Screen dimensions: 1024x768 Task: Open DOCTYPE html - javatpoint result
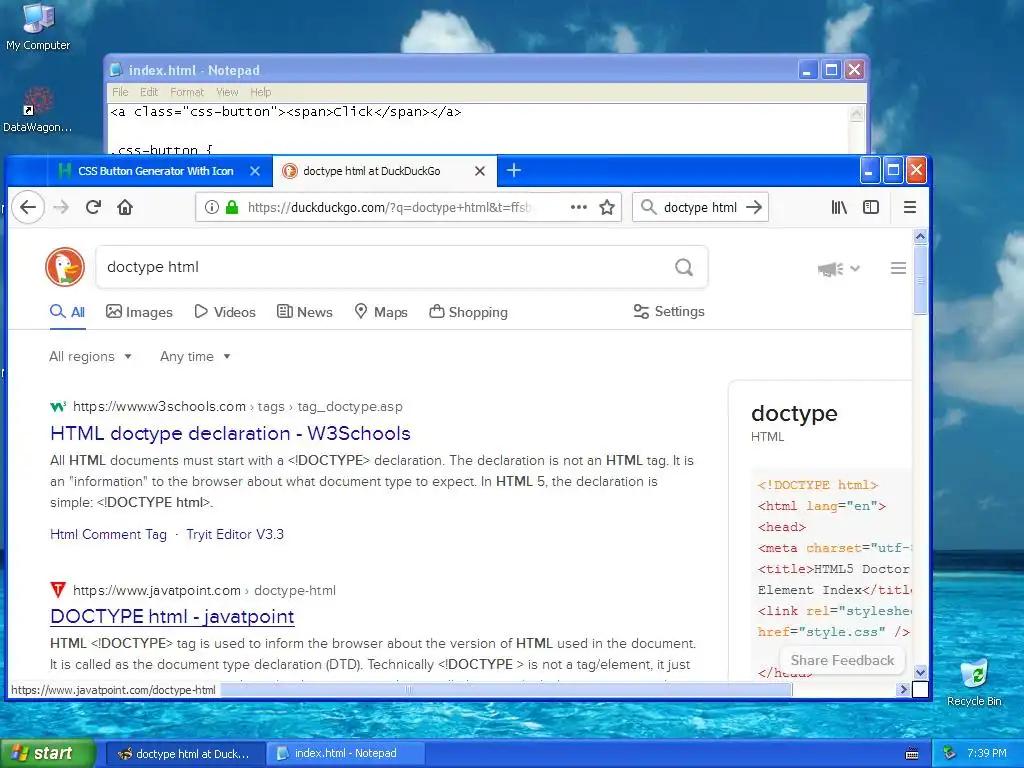coord(172,616)
